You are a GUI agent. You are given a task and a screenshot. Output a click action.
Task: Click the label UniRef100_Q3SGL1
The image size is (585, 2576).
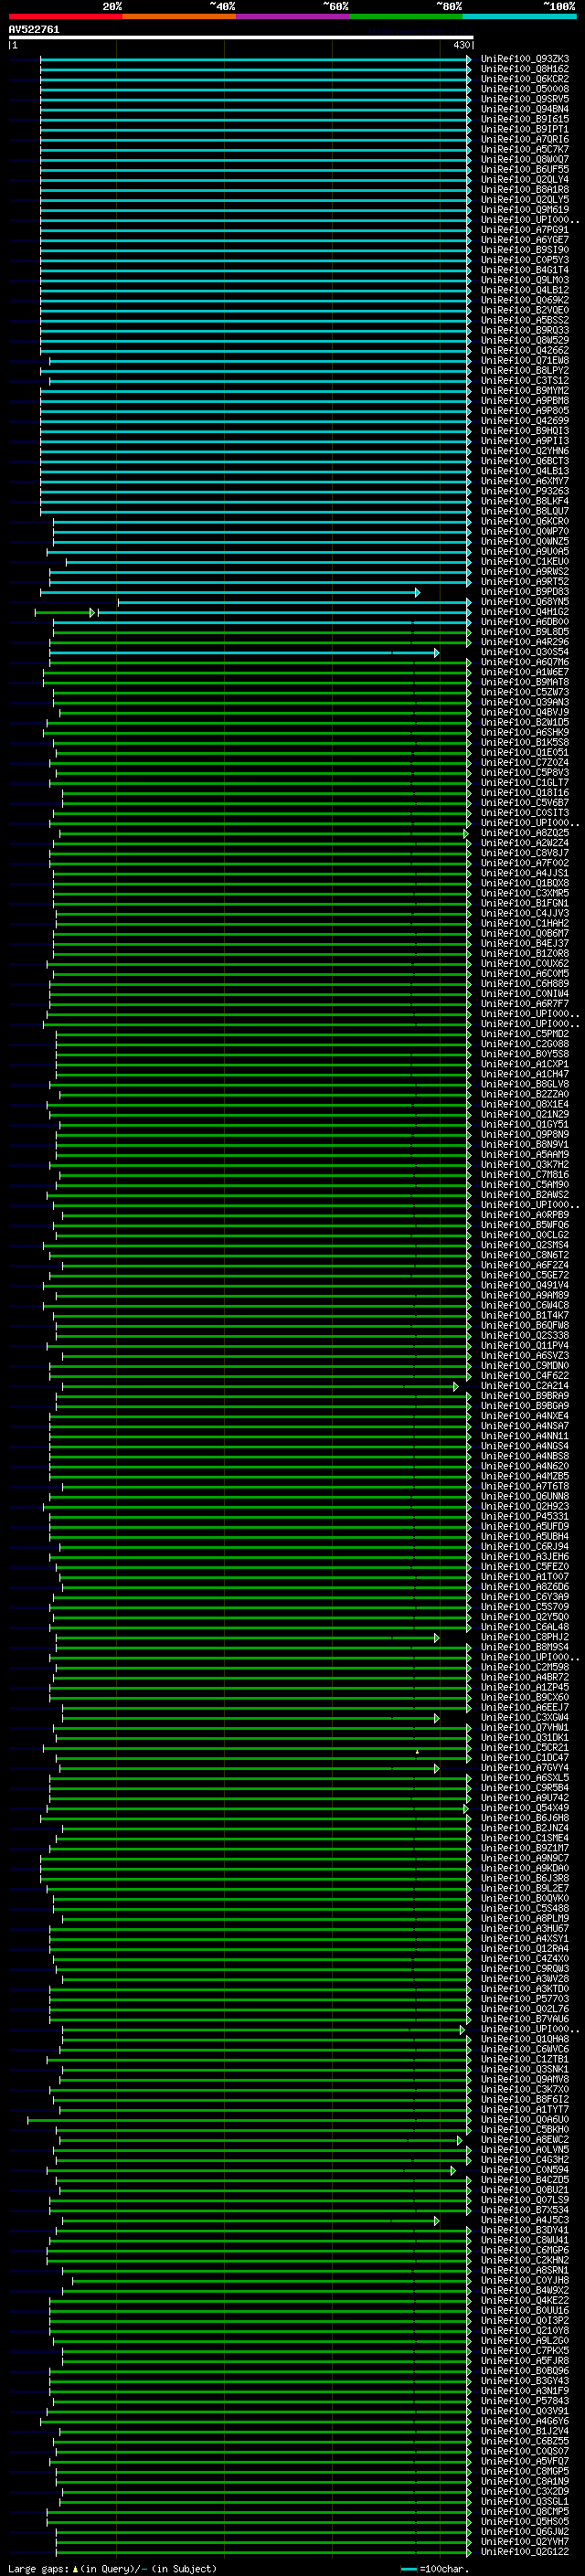point(525,2501)
